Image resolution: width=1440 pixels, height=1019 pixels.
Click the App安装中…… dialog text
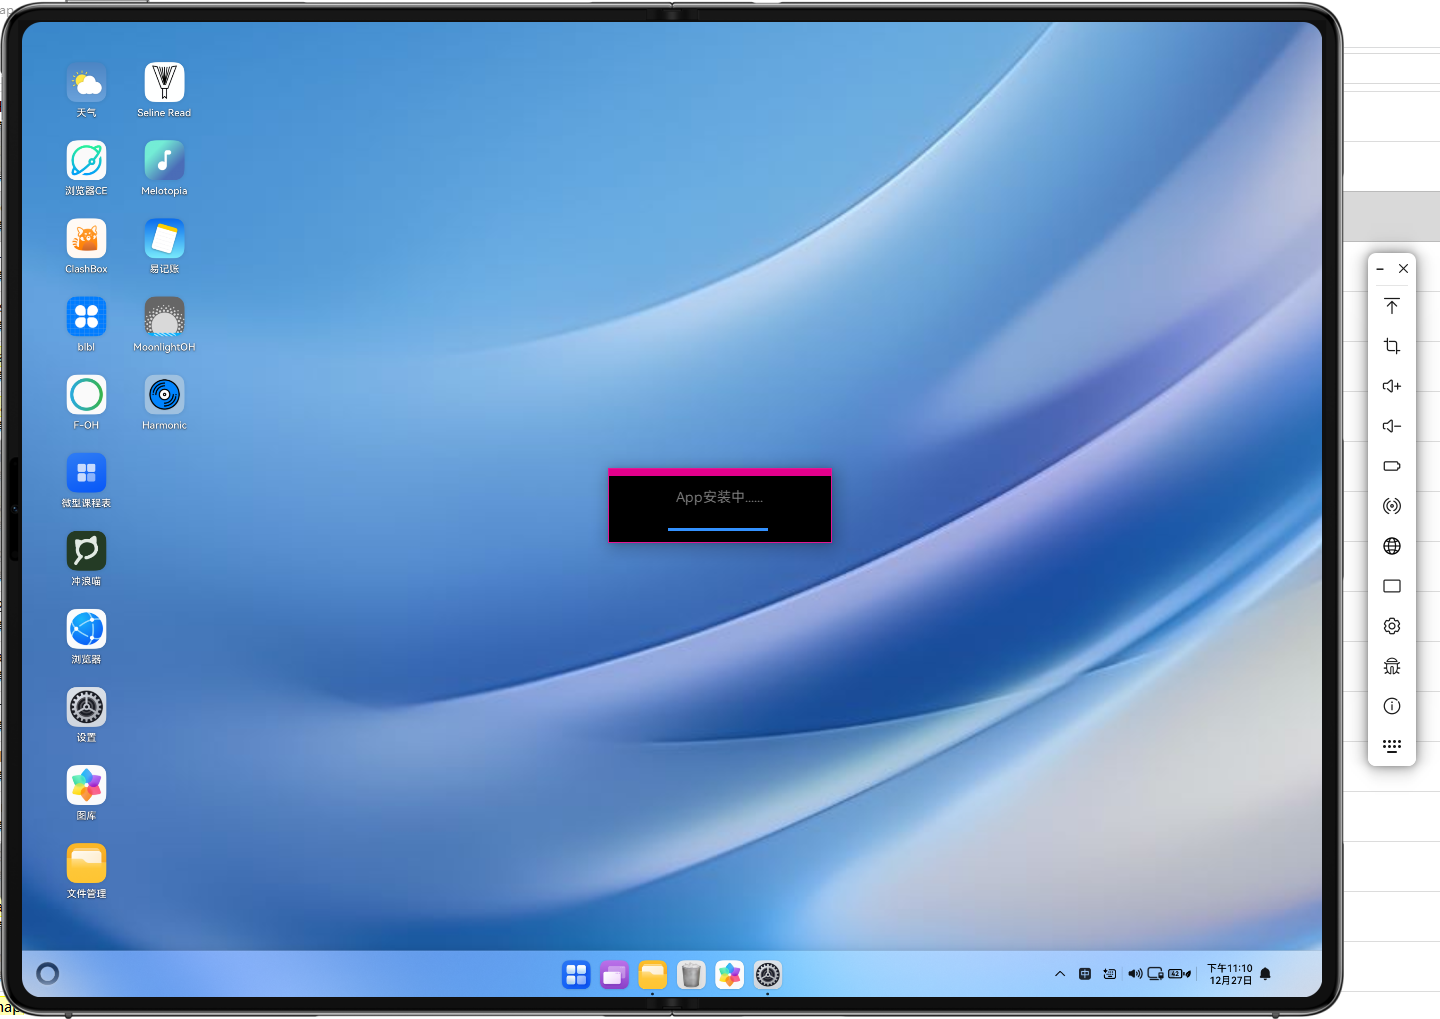tap(719, 497)
